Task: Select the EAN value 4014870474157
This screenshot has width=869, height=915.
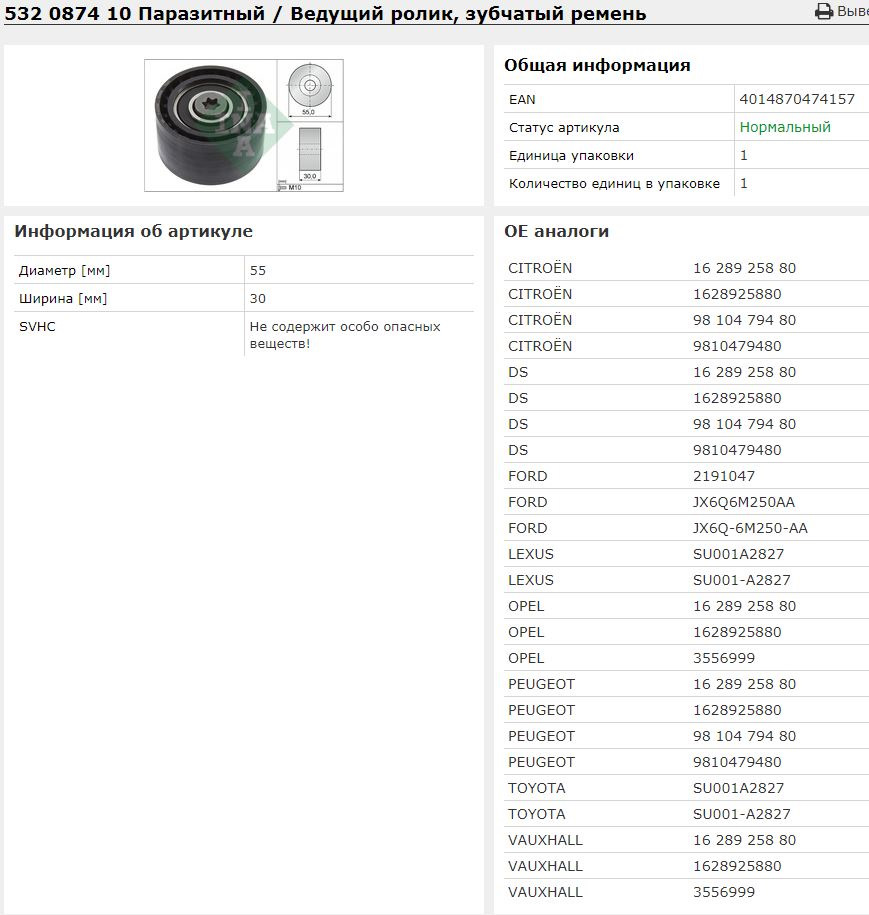Action: click(x=797, y=99)
